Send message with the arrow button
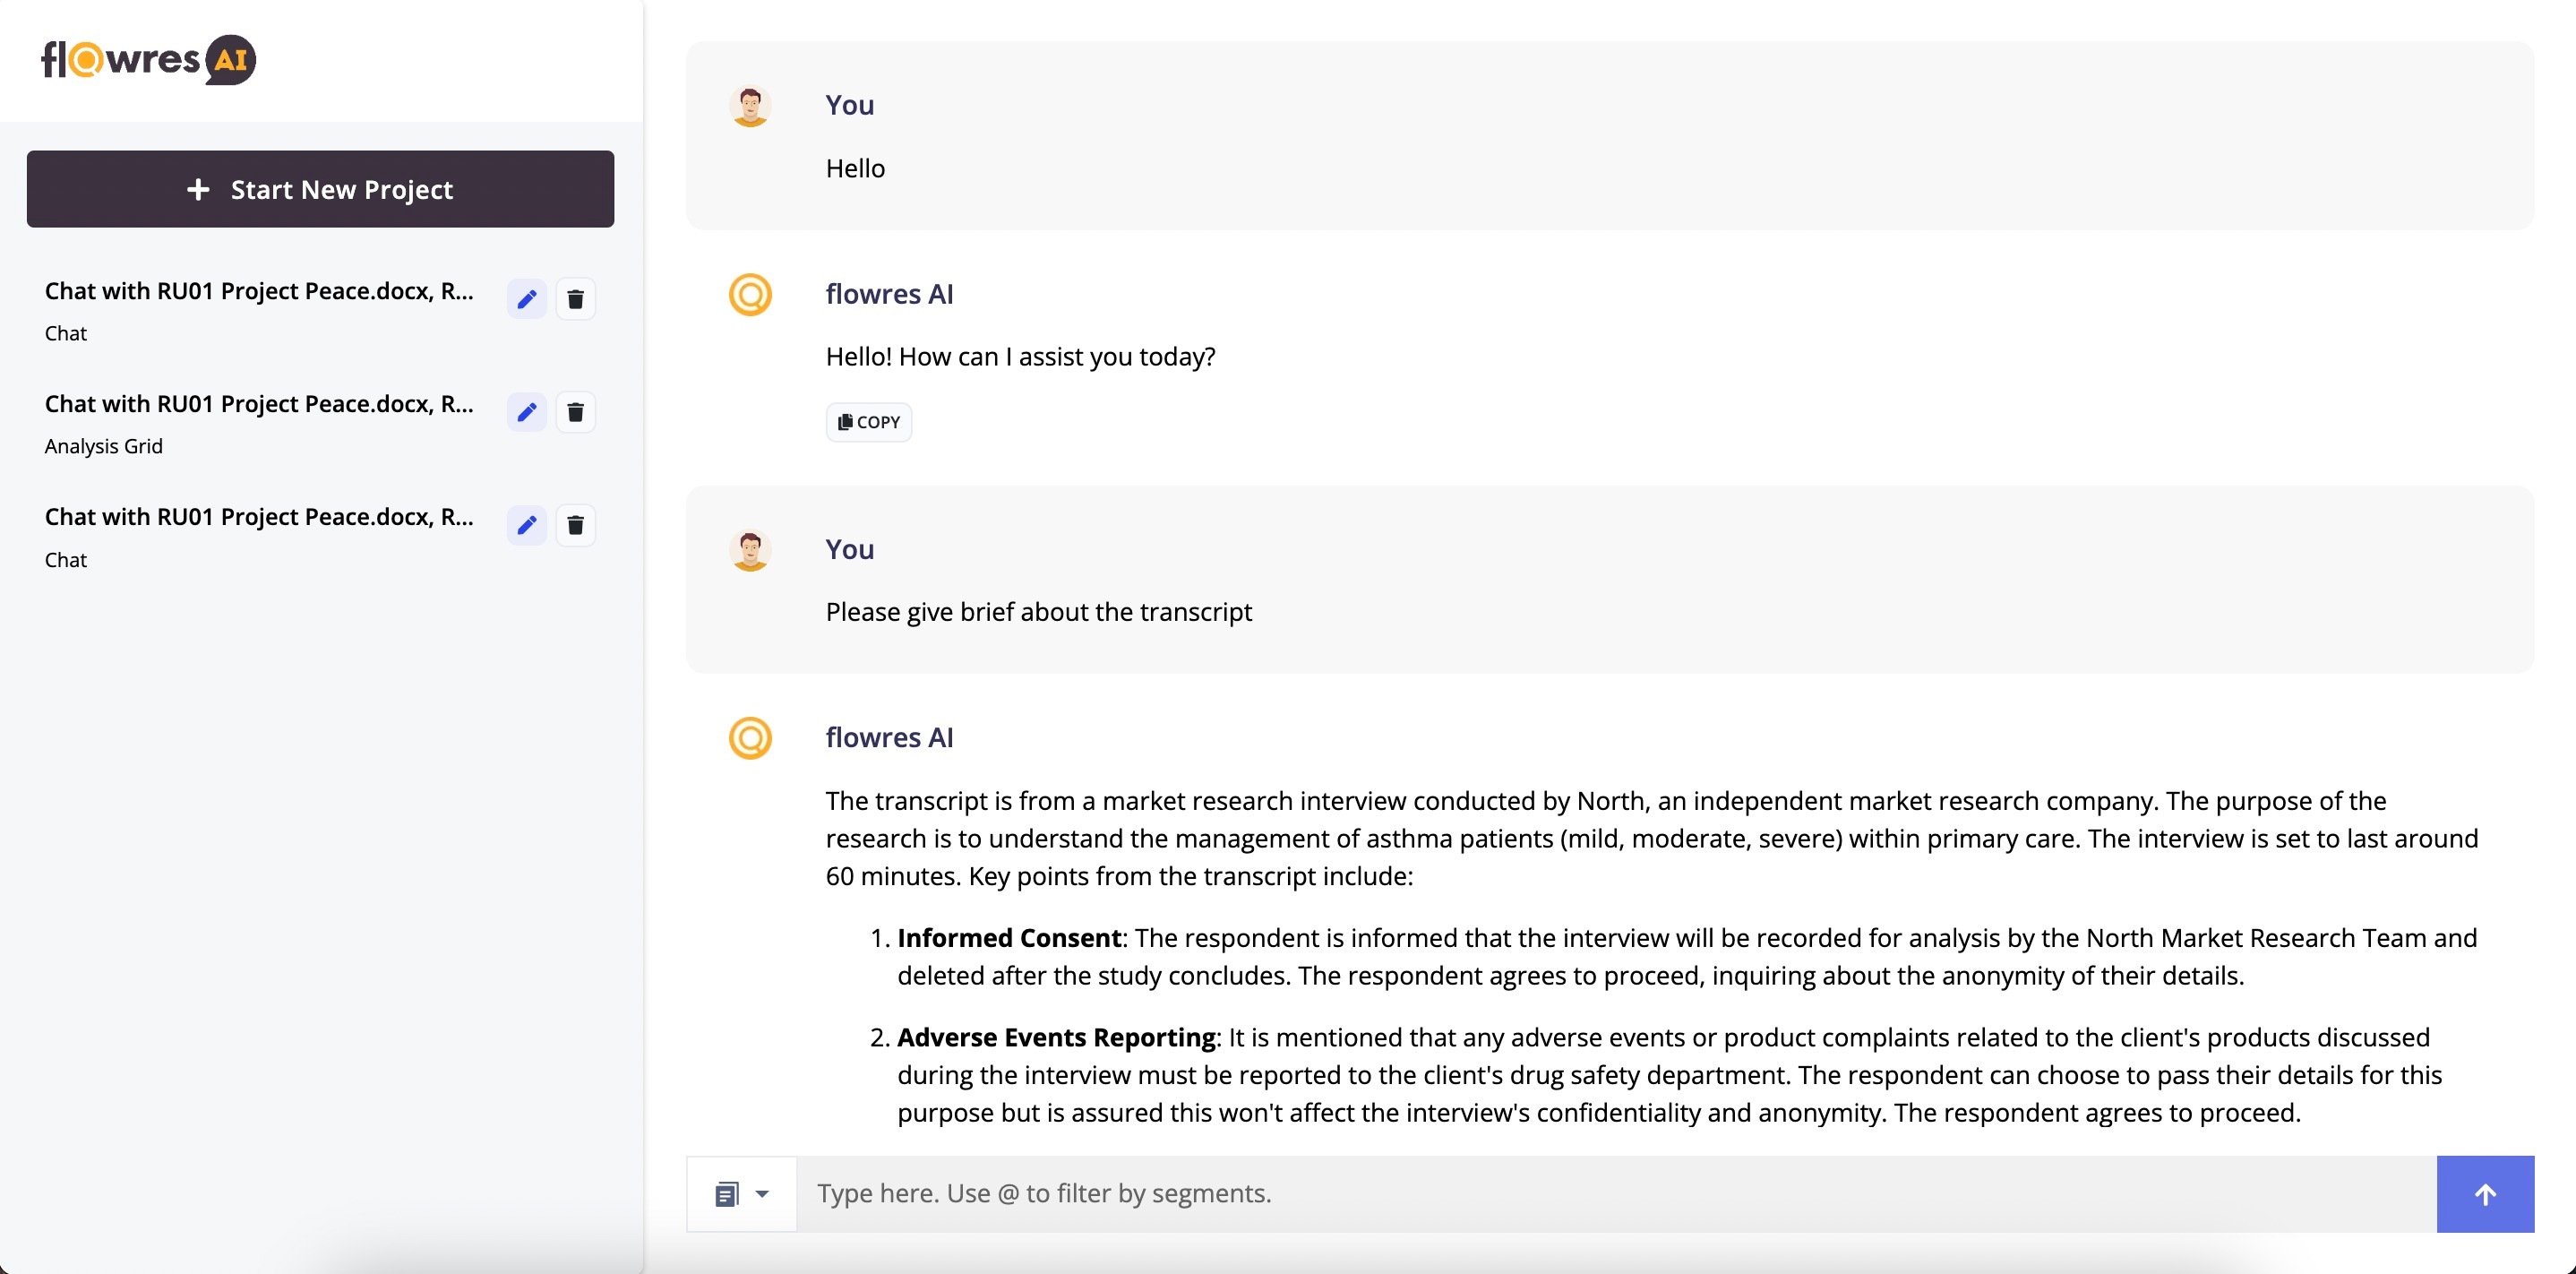Screen dimensions: 2576x1274 pos(2484,1194)
